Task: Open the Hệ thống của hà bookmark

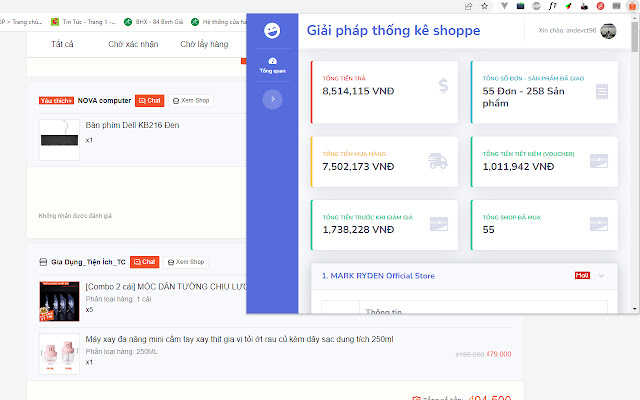Action: (219, 22)
